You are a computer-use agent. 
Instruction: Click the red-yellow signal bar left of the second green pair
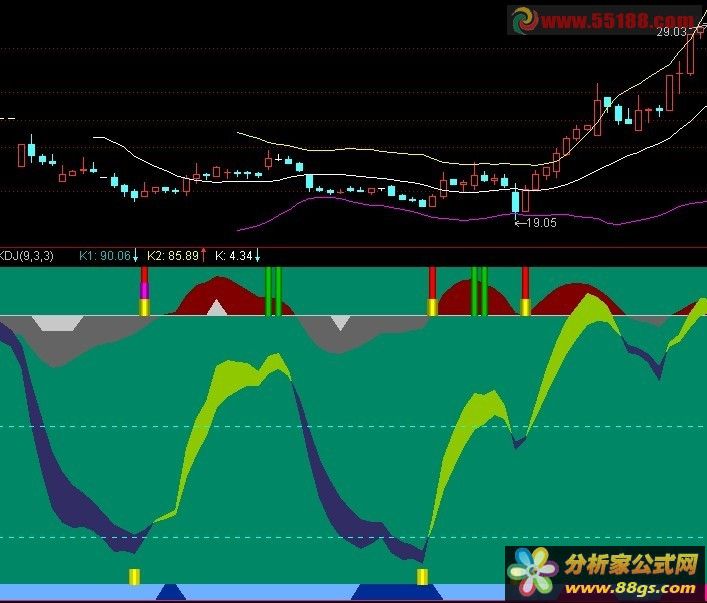click(432, 291)
